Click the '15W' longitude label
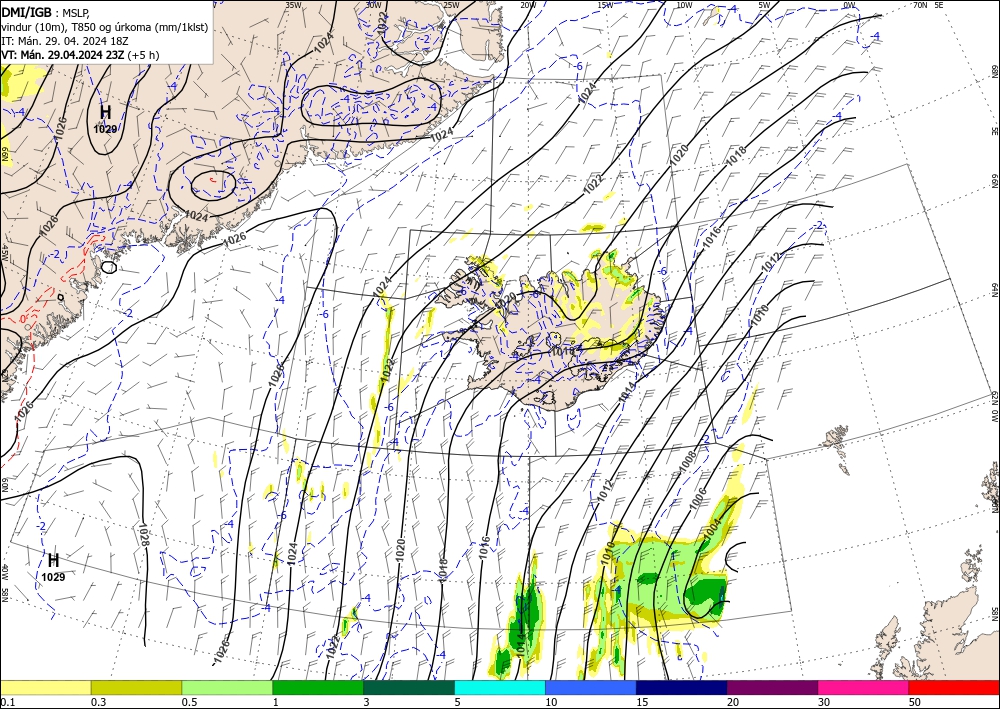Screen dimensions: 1000x709 pos(605,5)
